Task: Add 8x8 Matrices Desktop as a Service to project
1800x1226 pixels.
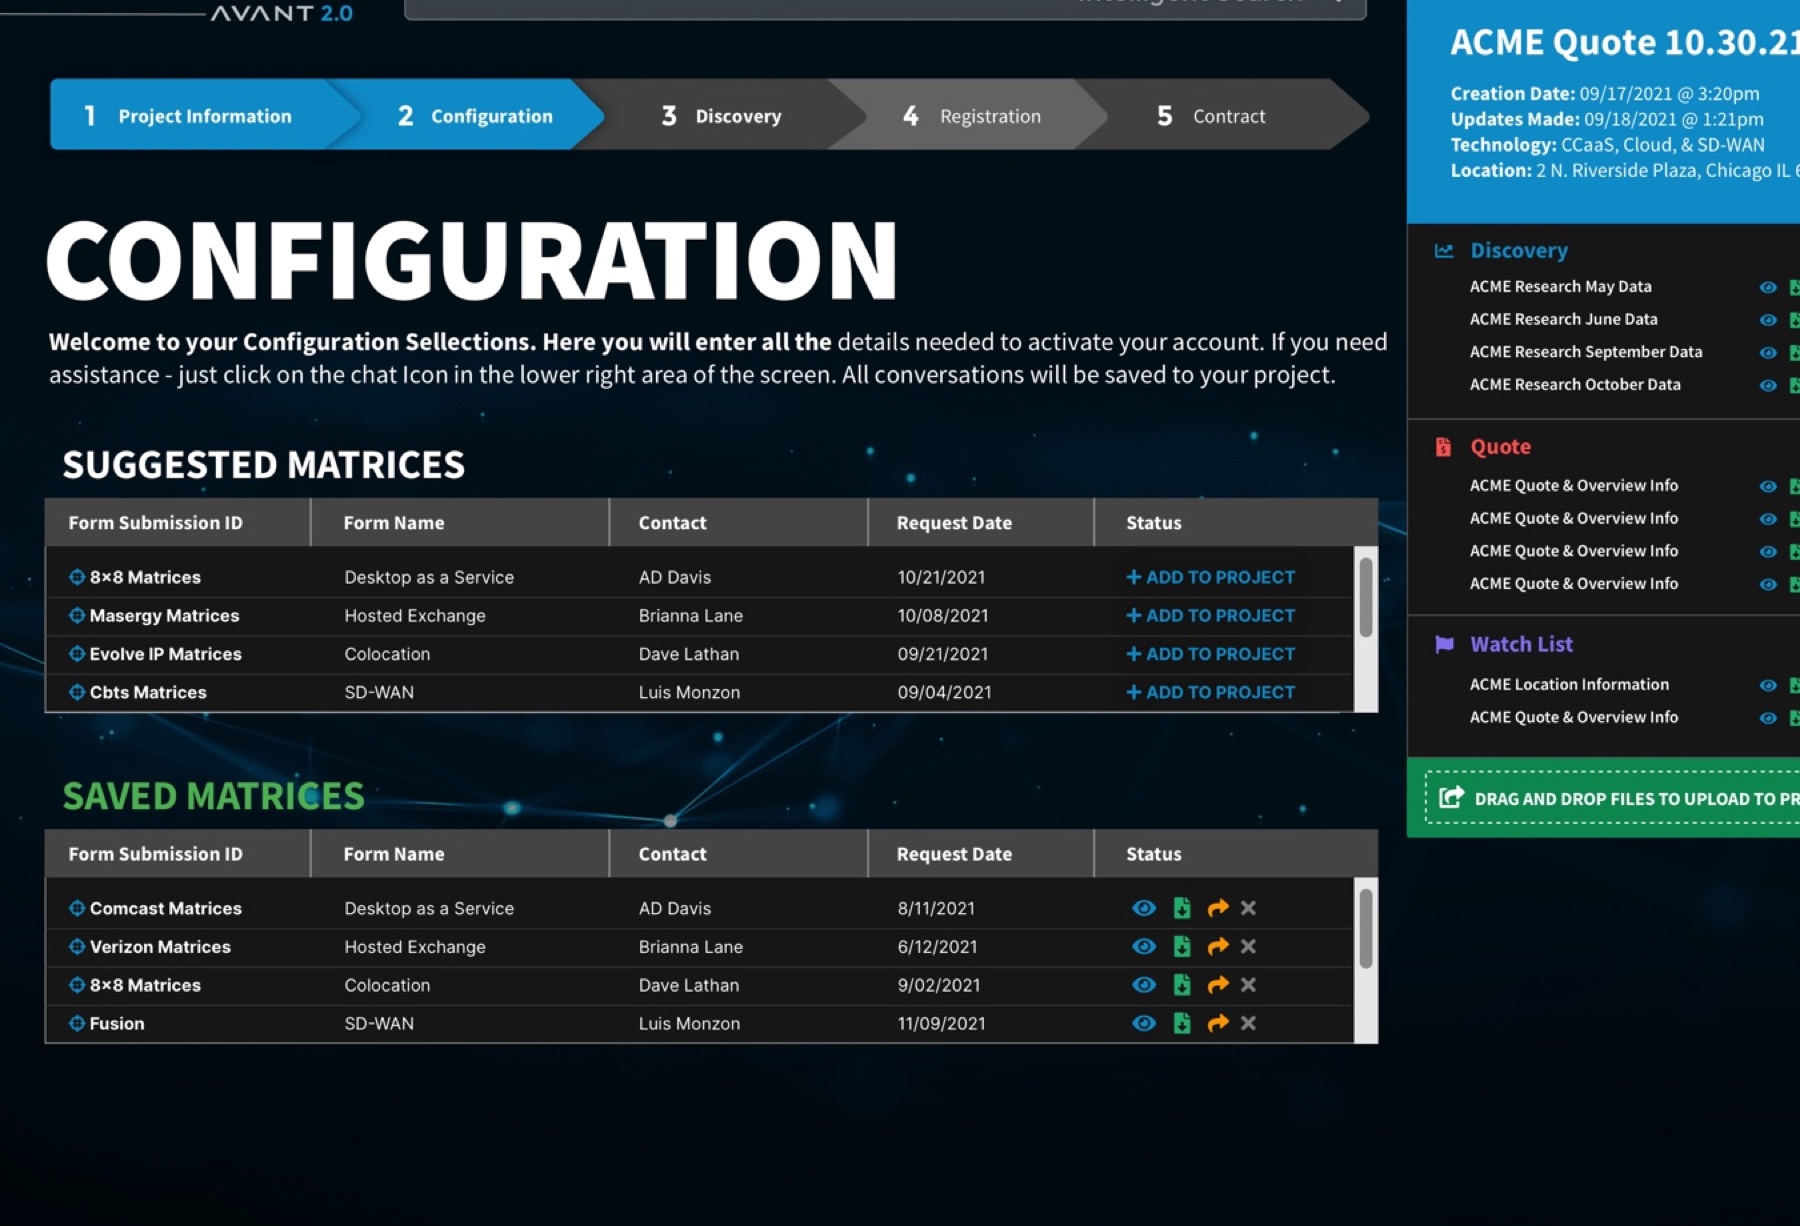Action: pos(1210,577)
